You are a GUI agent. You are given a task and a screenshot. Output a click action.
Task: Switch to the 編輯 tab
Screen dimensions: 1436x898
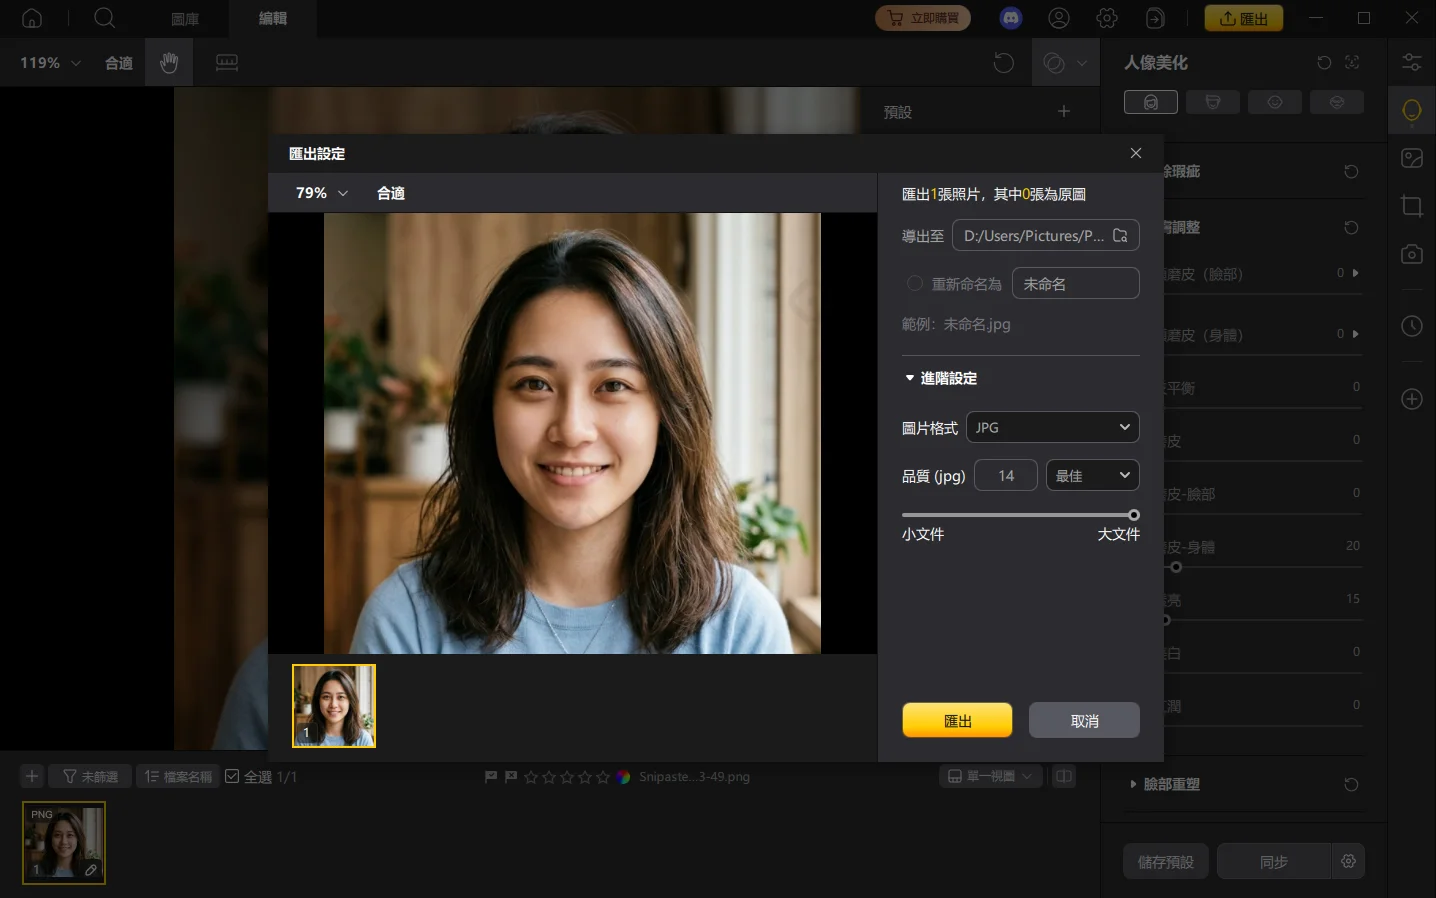271,18
